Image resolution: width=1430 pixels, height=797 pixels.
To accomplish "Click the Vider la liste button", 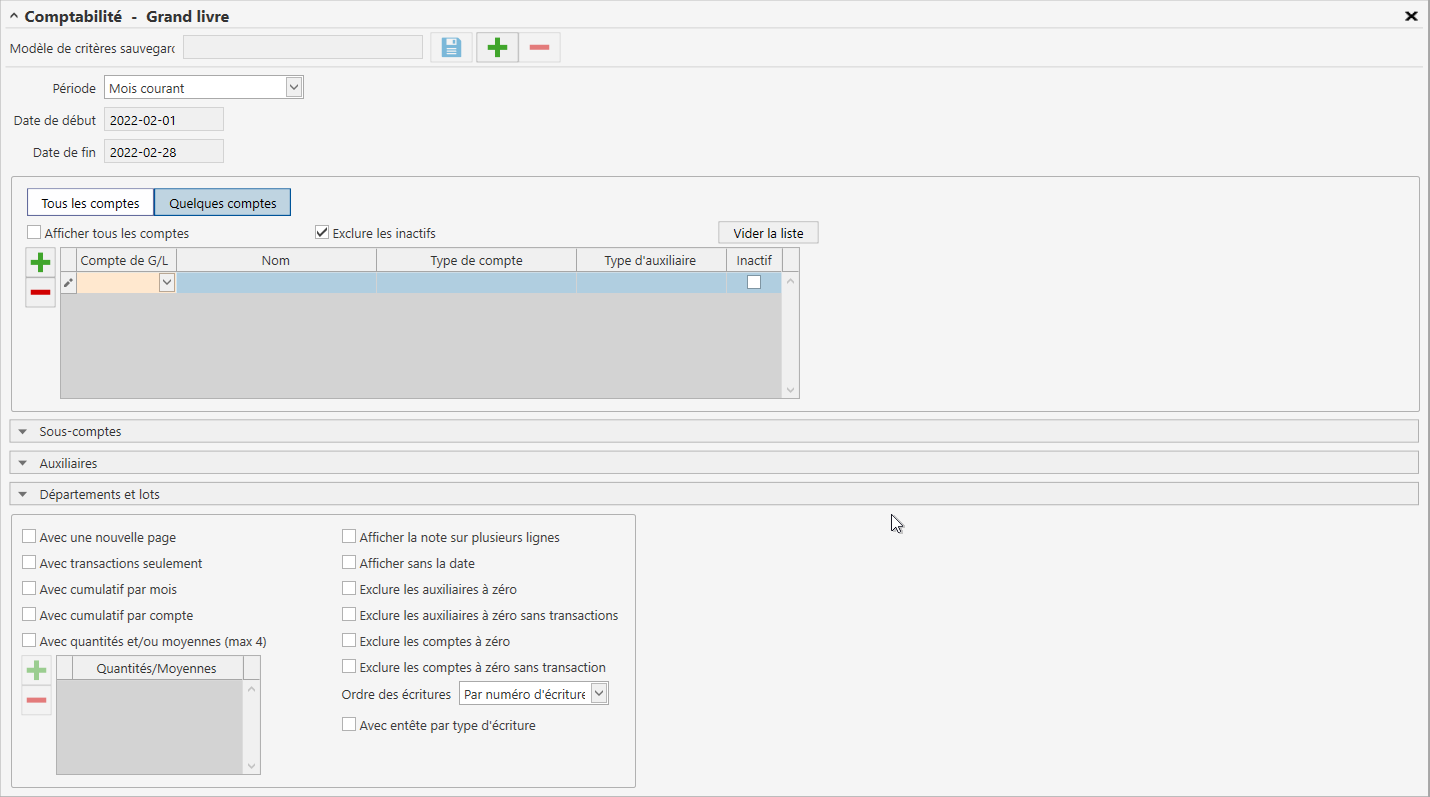I will click(x=768, y=233).
